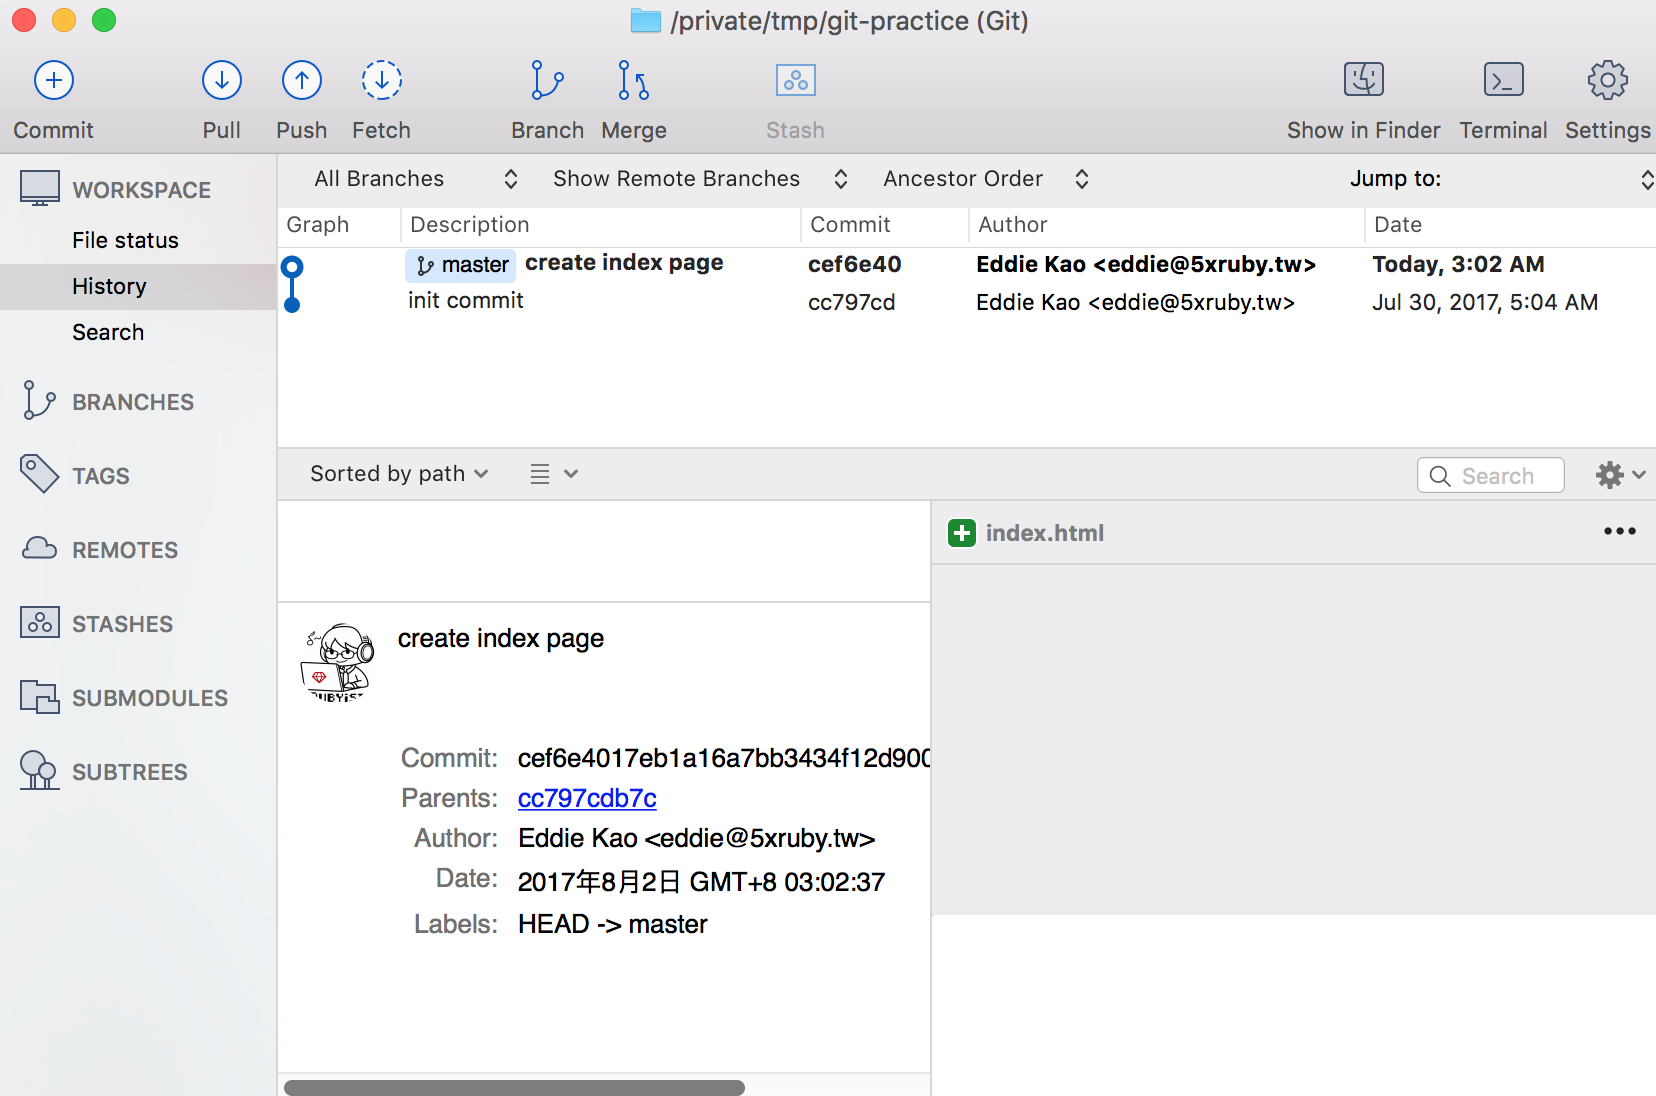Follow the parent commit cc797cdb7c link
Image resolution: width=1656 pixels, height=1096 pixels.
click(x=587, y=798)
